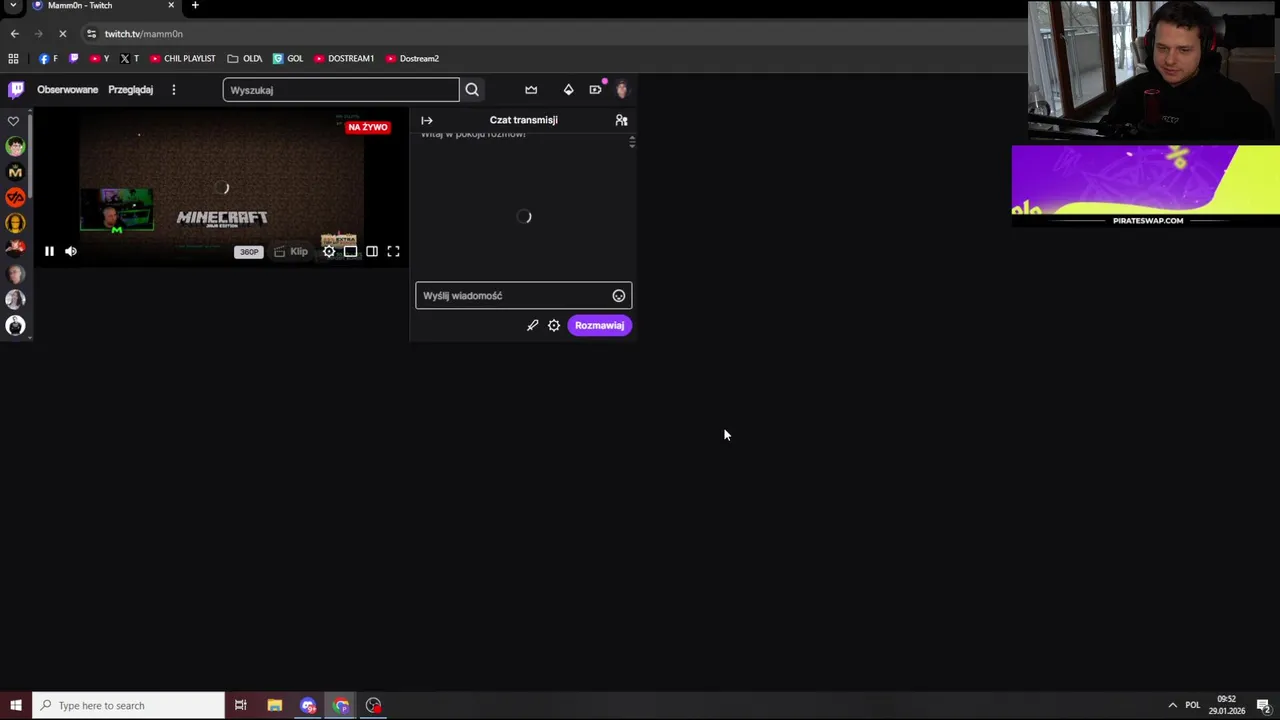Viewport: 1280px width, 720px height.
Task: Create a clip with Klip button
Action: pyautogui.click(x=291, y=252)
